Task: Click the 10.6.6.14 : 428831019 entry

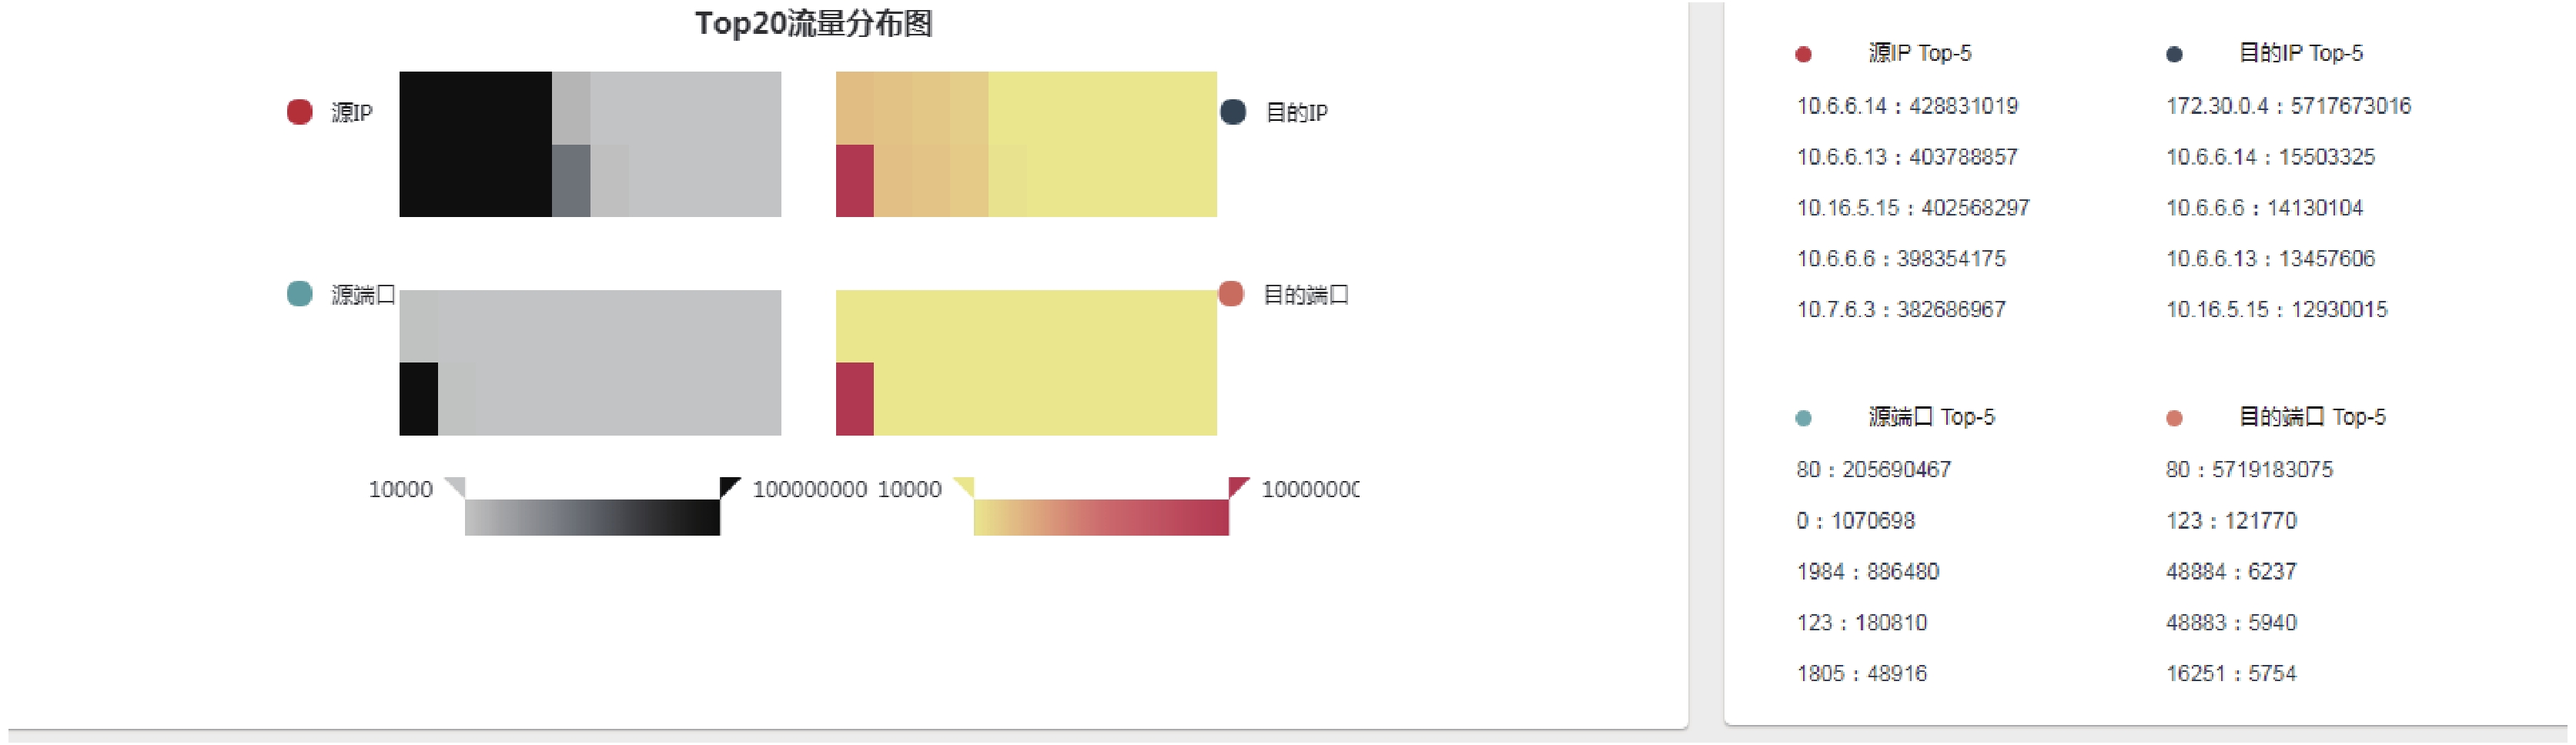Action: click(x=1907, y=106)
